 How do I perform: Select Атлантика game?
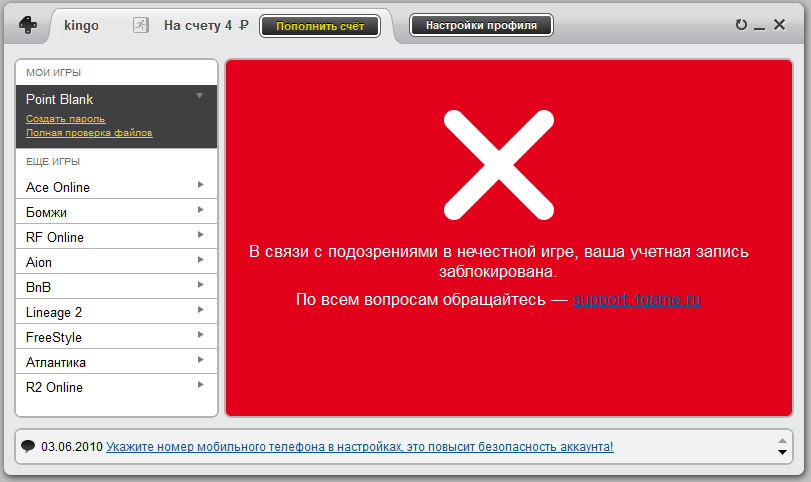coord(116,362)
